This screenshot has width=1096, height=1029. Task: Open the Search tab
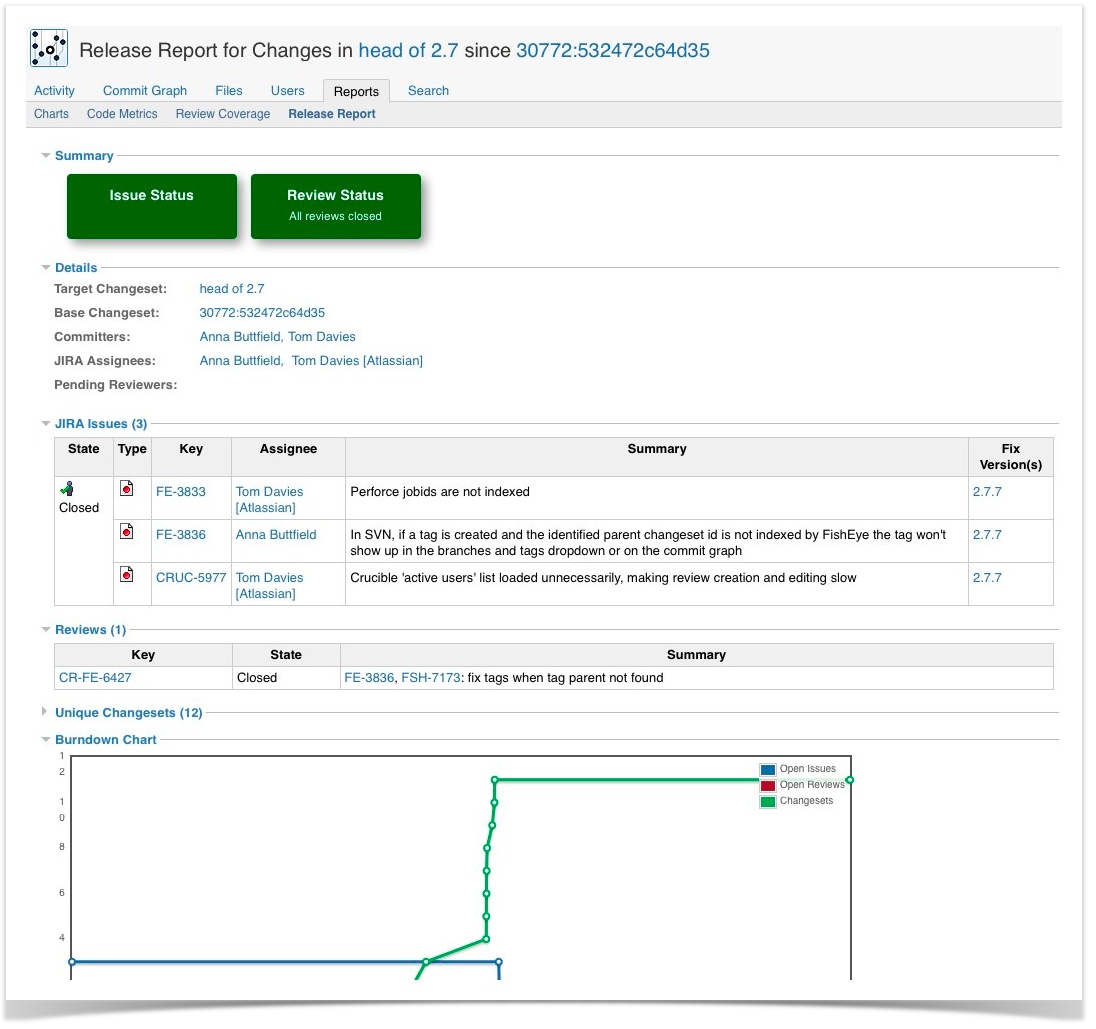point(428,91)
